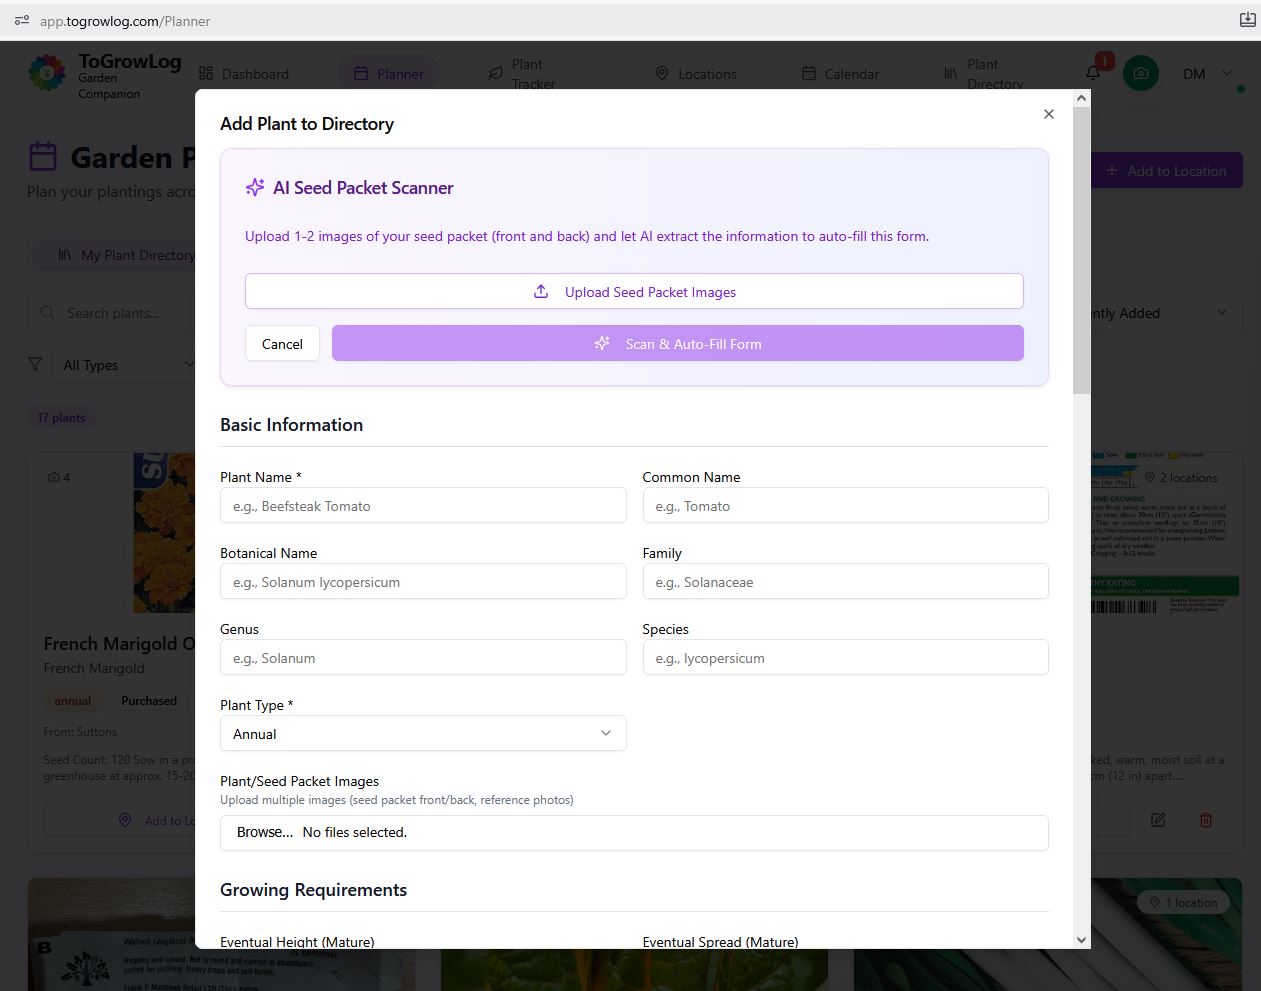Click the filter funnel icon
The width and height of the screenshot is (1261, 991).
click(x=35, y=365)
